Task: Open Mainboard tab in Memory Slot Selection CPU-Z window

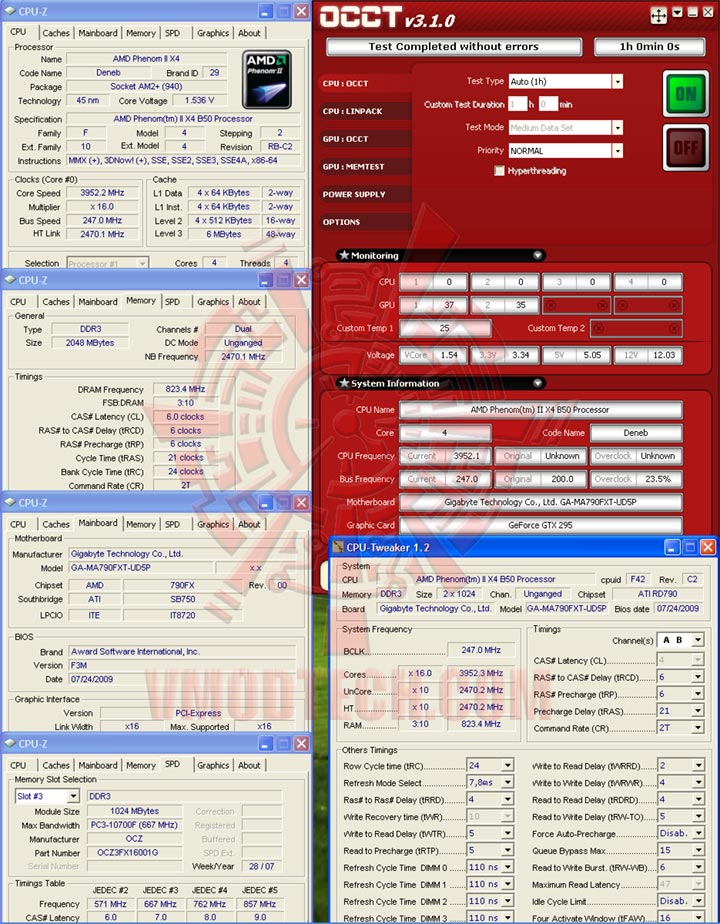Action: (98, 765)
